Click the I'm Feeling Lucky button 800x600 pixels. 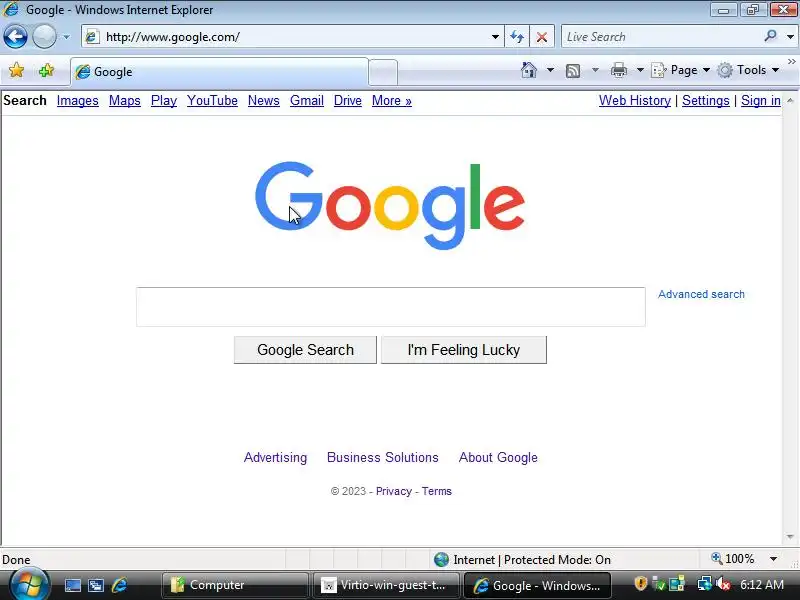[x=464, y=350]
